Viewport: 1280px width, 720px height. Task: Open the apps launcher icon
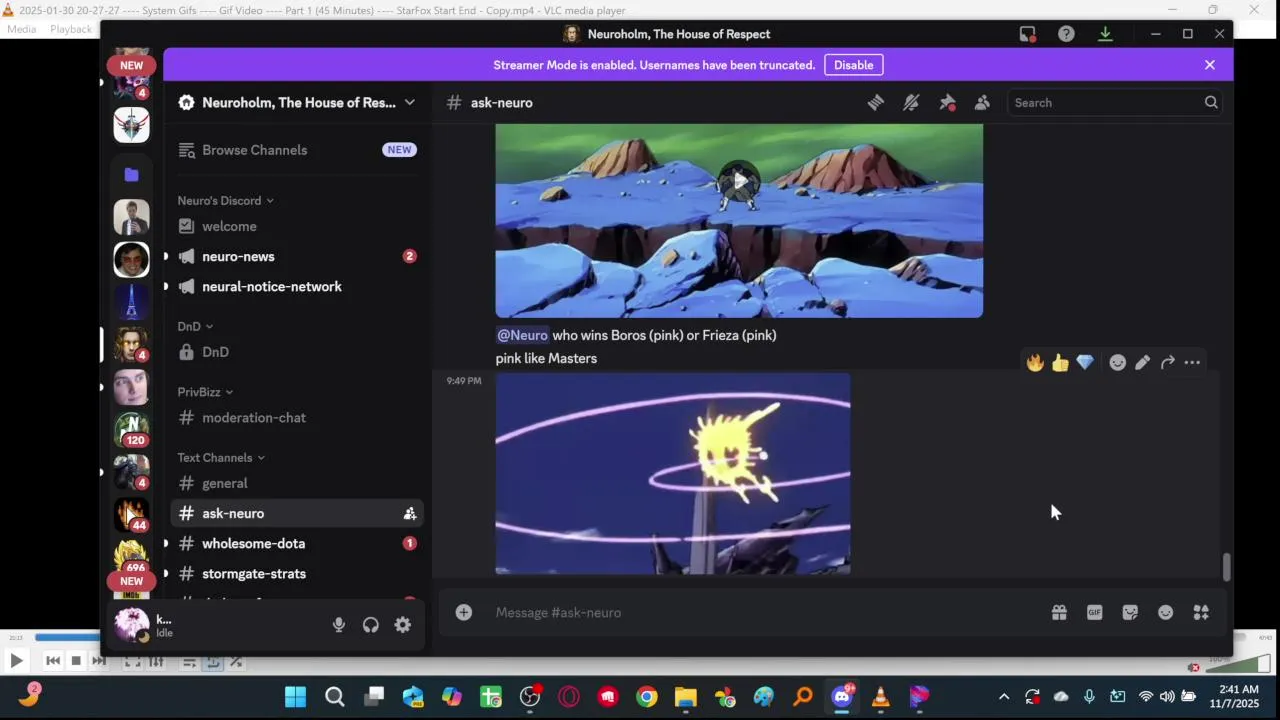pos(1201,612)
